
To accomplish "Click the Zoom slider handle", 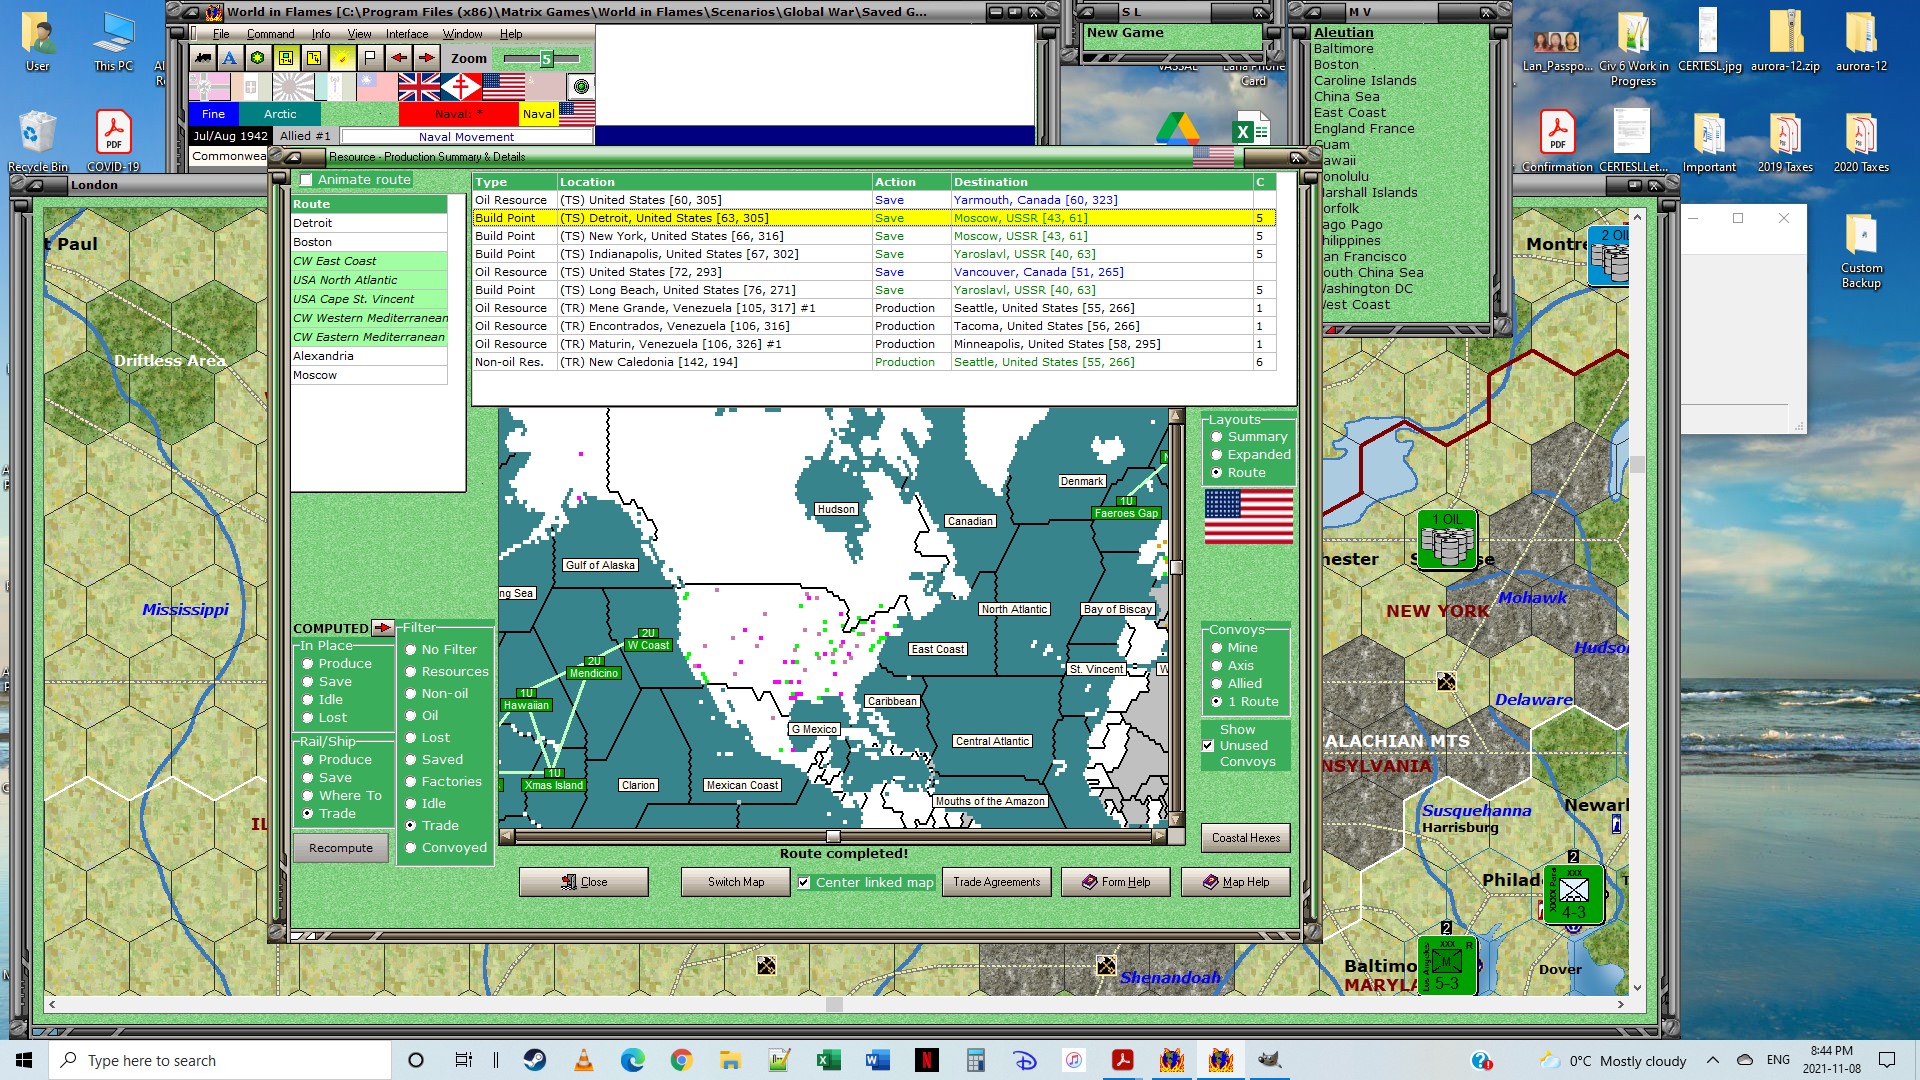I will [546, 59].
